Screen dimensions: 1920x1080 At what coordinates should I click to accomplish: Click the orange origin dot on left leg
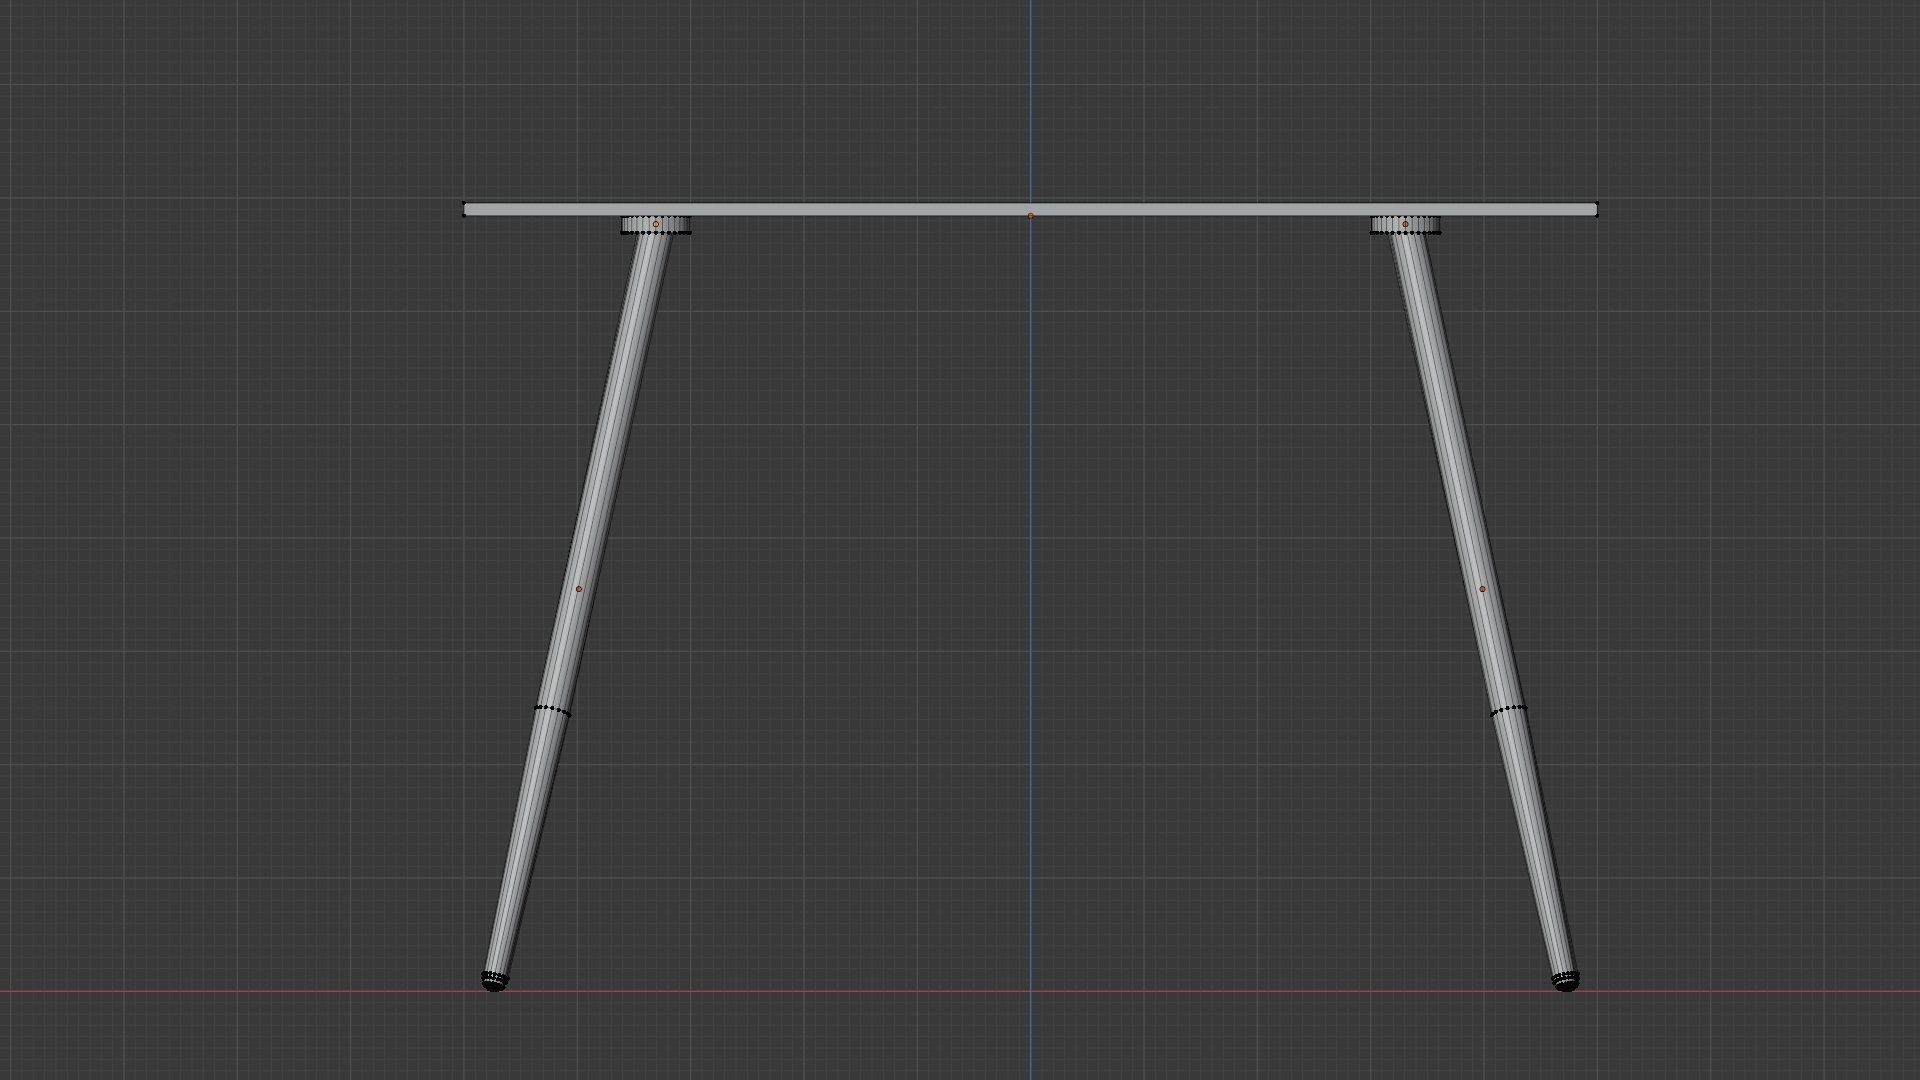tap(578, 589)
